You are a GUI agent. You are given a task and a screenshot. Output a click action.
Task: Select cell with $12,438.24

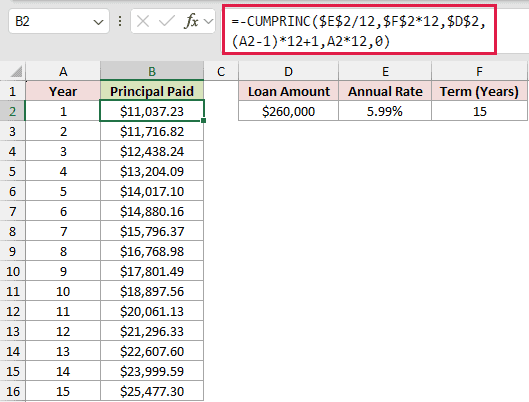pyautogui.click(x=152, y=151)
